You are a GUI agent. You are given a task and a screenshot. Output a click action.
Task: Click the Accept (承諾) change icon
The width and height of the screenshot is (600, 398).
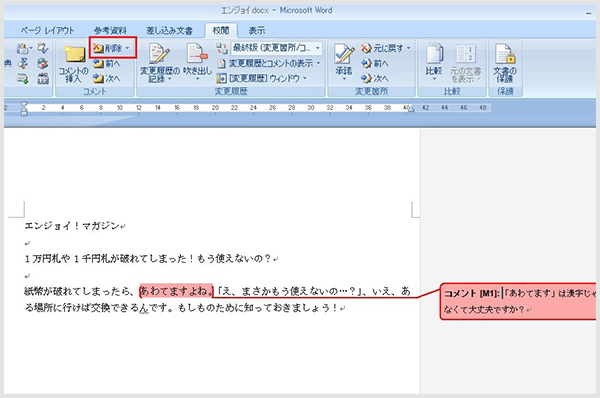344,54
